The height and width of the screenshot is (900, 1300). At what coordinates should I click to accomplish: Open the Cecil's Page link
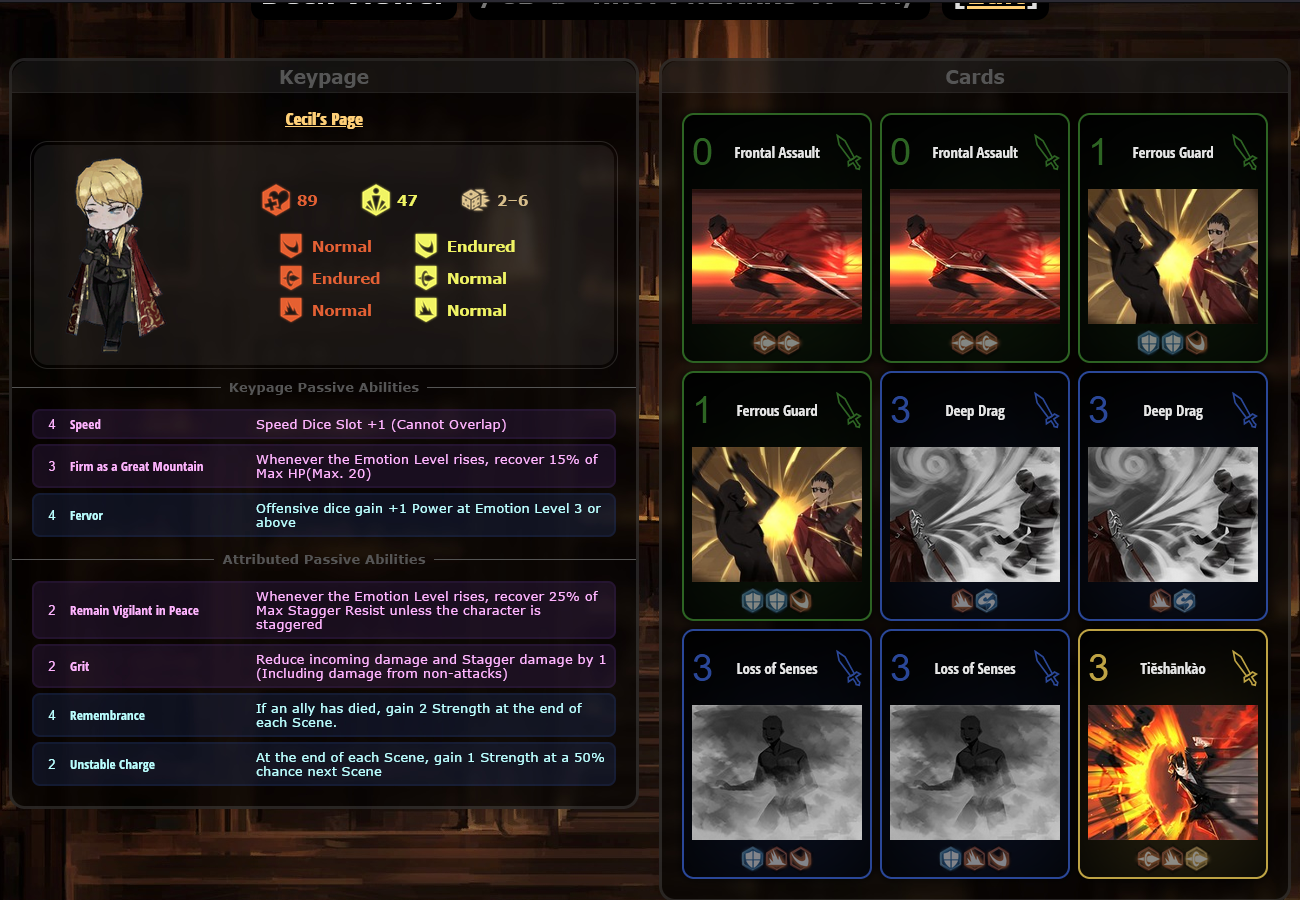pos(324,119)
